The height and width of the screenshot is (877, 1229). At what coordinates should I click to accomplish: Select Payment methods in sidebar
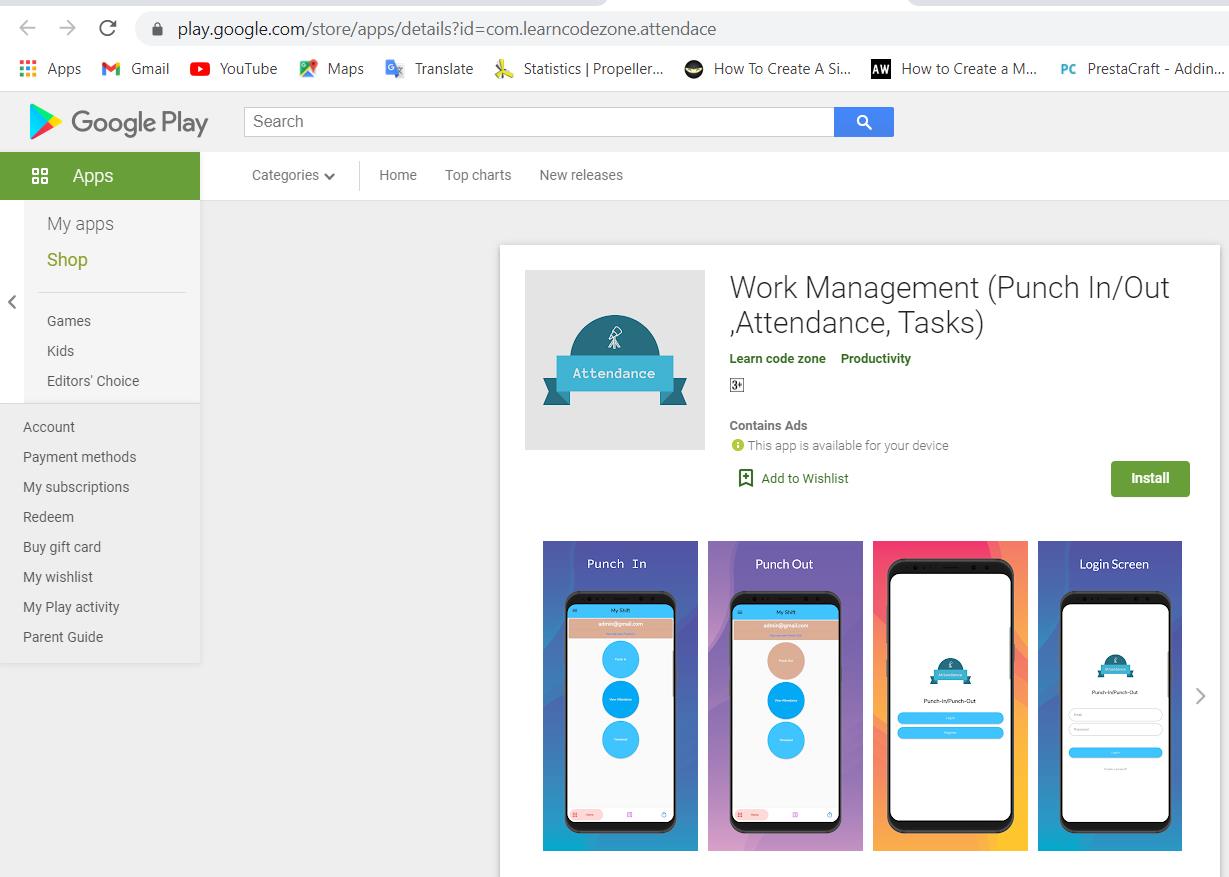80,457
